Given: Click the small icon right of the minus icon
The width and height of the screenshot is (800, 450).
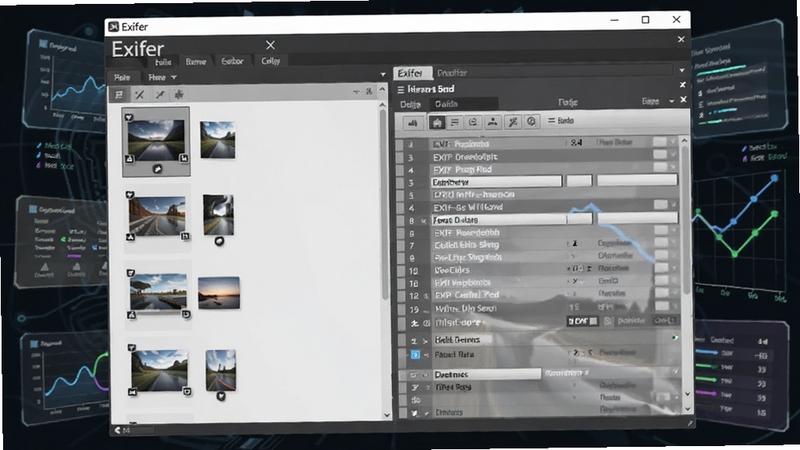Looking at the screenshot, I should tap(369, 92).
